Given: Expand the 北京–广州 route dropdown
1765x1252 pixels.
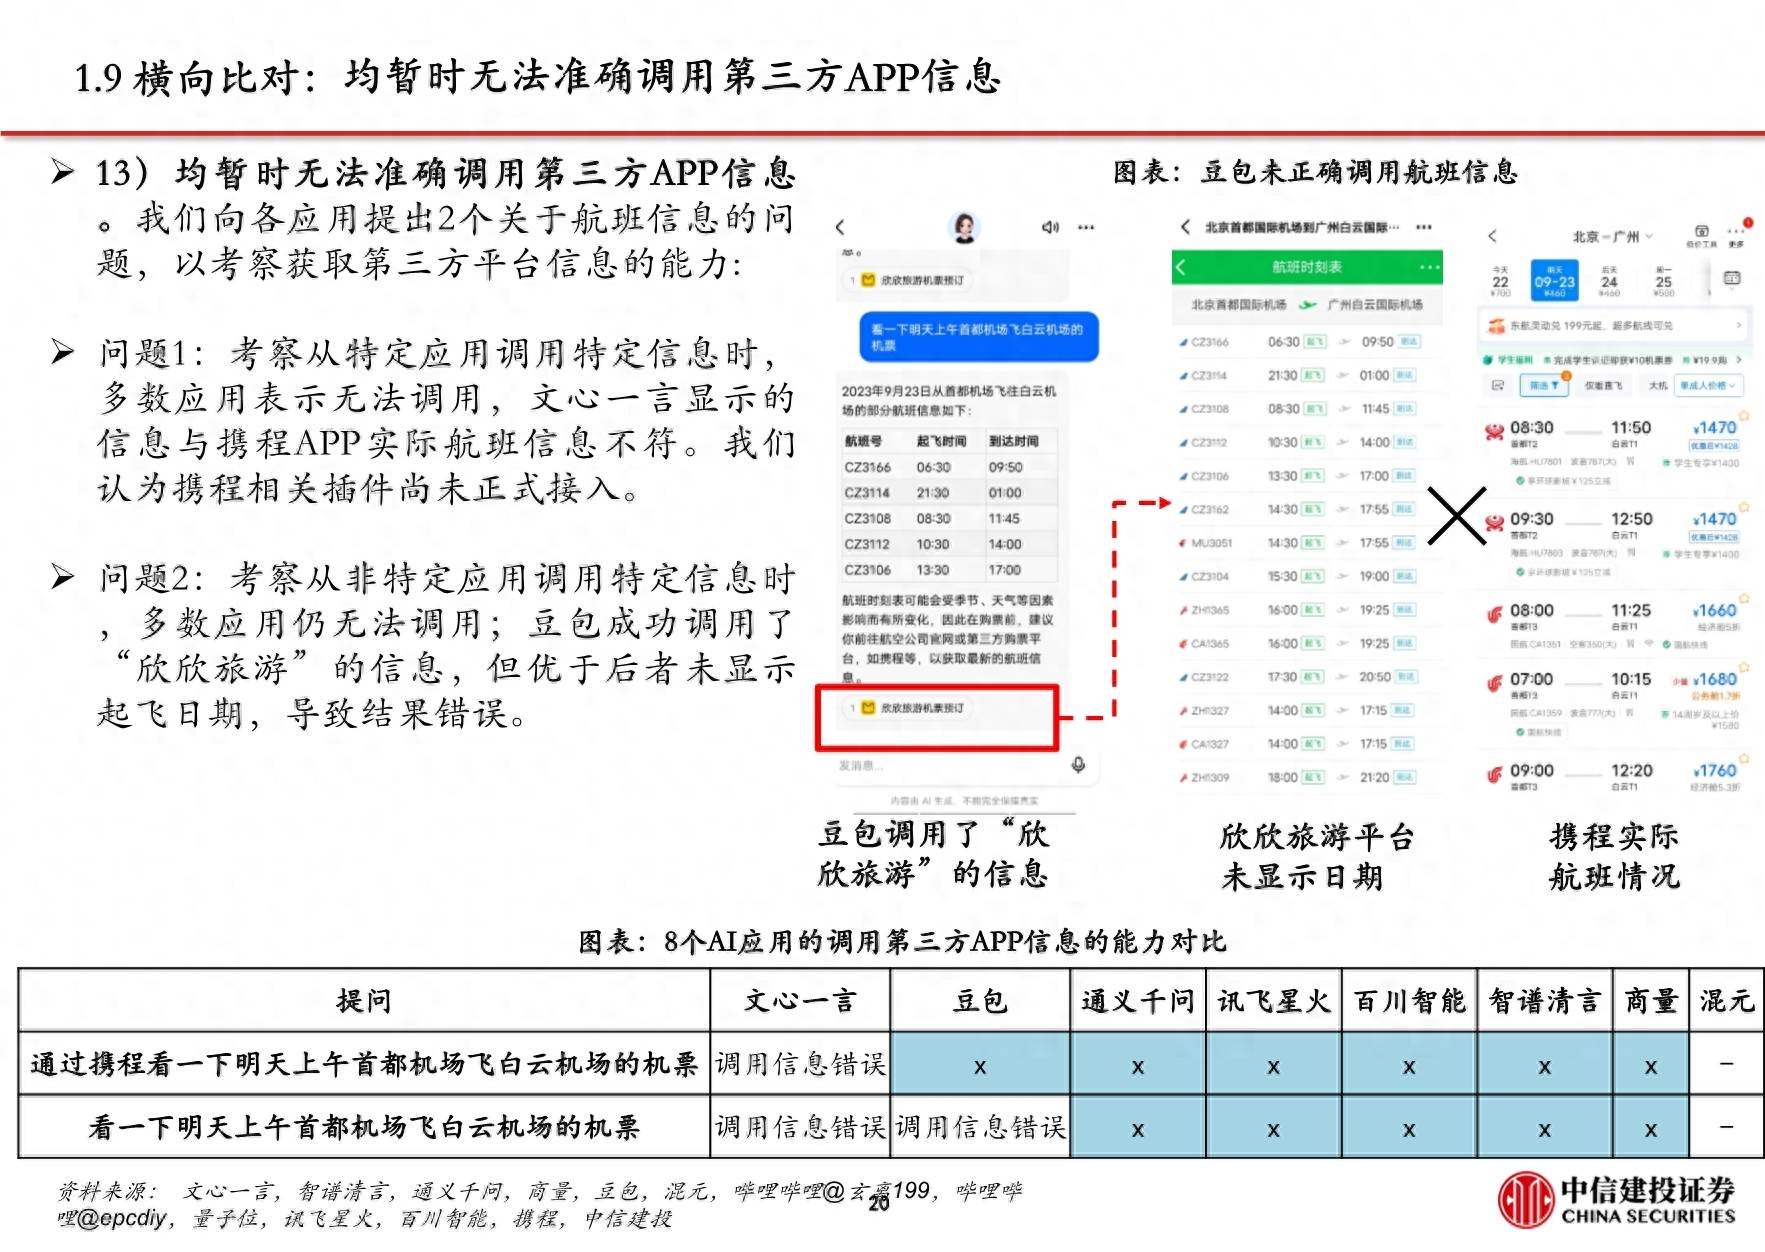Looking at the screenshot, I should pyautogui.click(x=1612, y=237).
